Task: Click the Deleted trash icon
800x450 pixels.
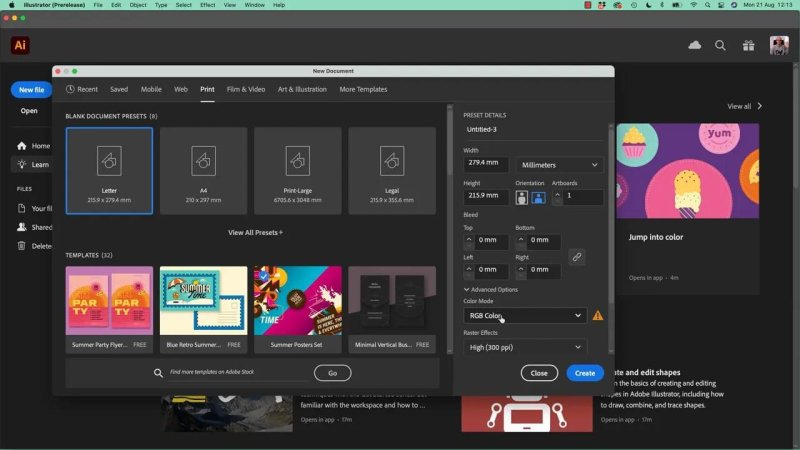Action: (x=21, y=246)
